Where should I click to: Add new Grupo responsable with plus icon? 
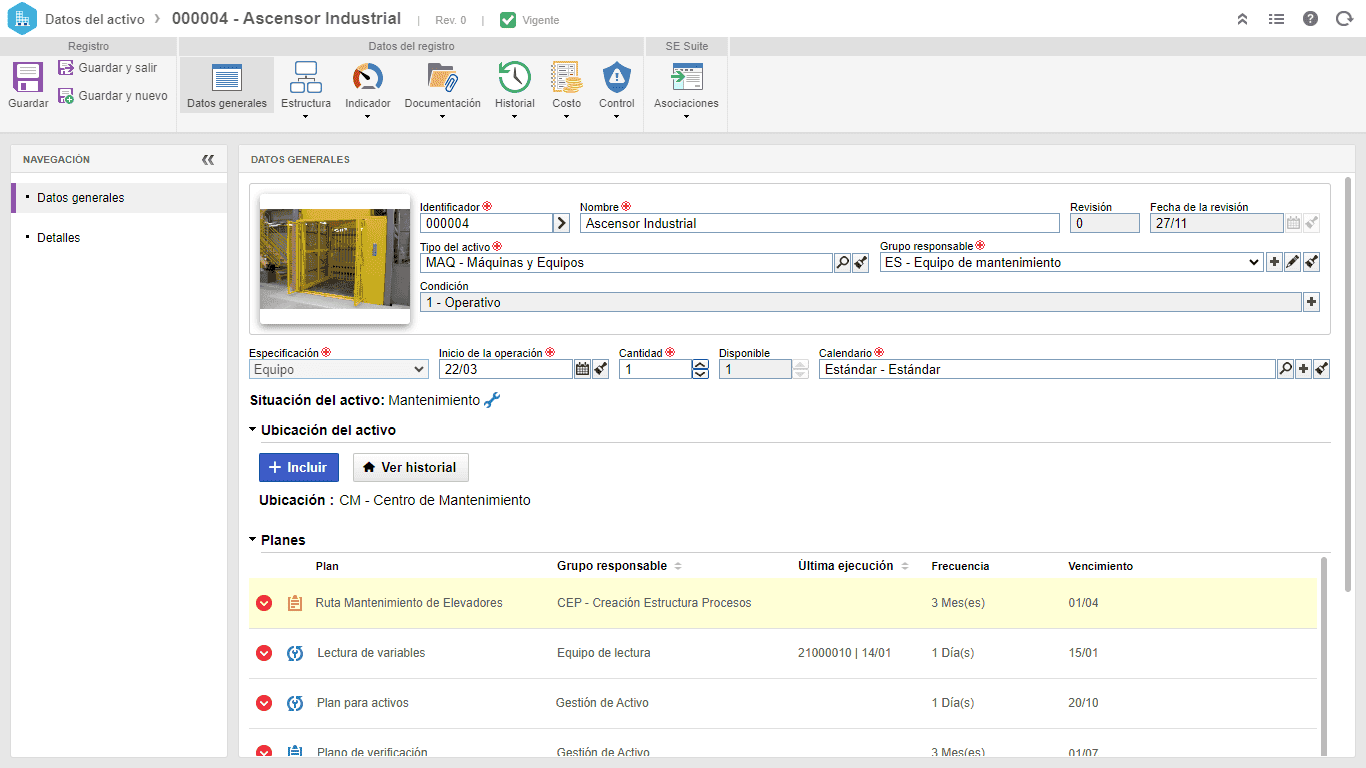click(x=1274, y=263)
